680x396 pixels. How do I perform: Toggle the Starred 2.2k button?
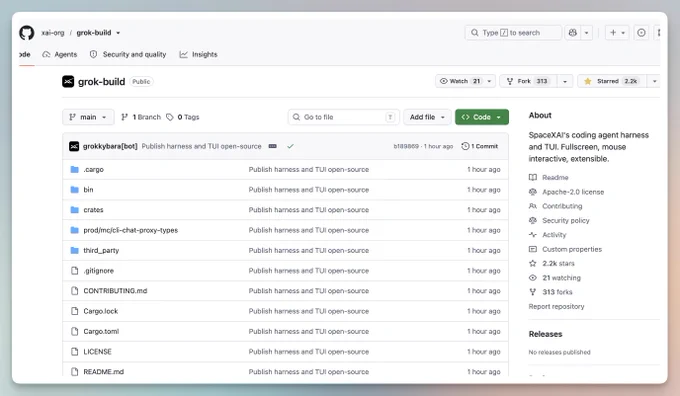611,81
